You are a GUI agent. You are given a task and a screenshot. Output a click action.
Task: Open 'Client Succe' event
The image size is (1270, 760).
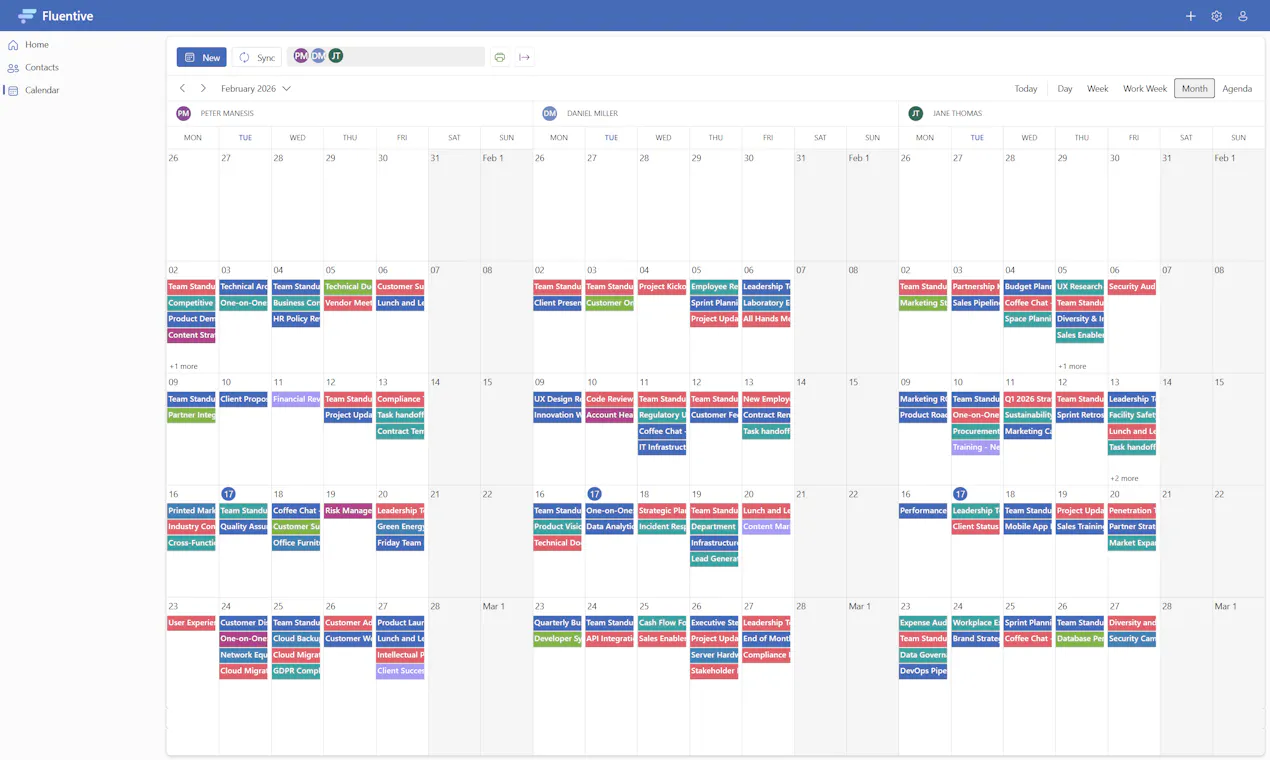[x=400, y=671]
